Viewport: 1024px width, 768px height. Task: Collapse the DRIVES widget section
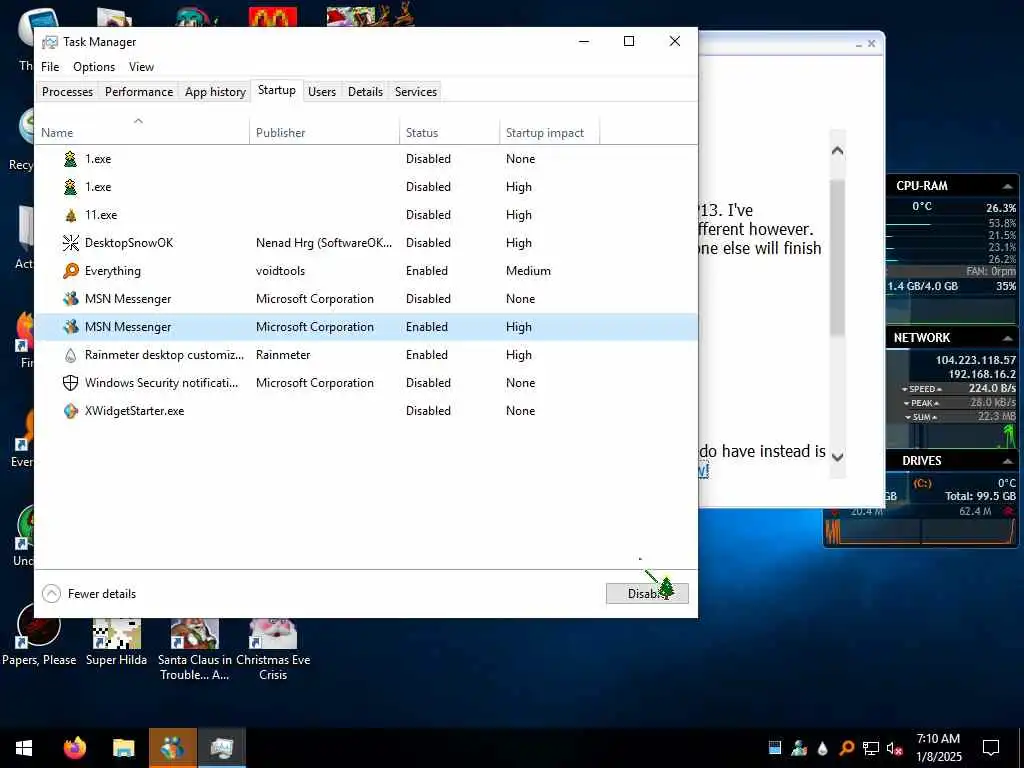1007,461
